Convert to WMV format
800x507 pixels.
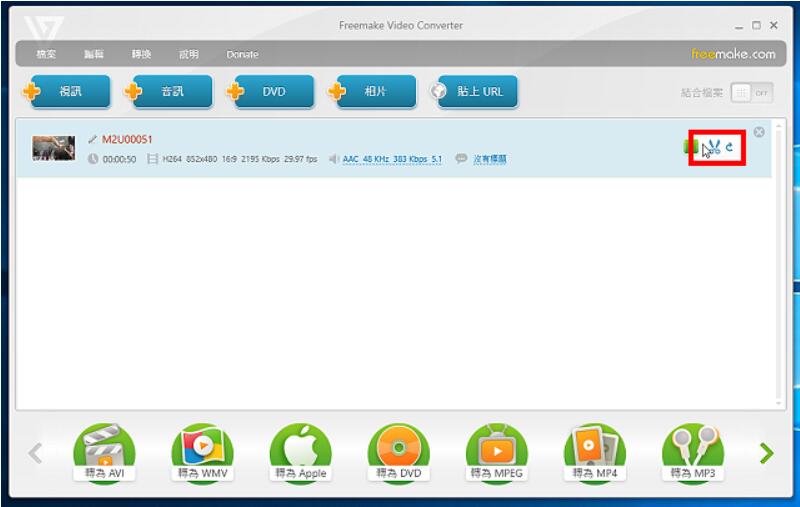tap(203, 453)
